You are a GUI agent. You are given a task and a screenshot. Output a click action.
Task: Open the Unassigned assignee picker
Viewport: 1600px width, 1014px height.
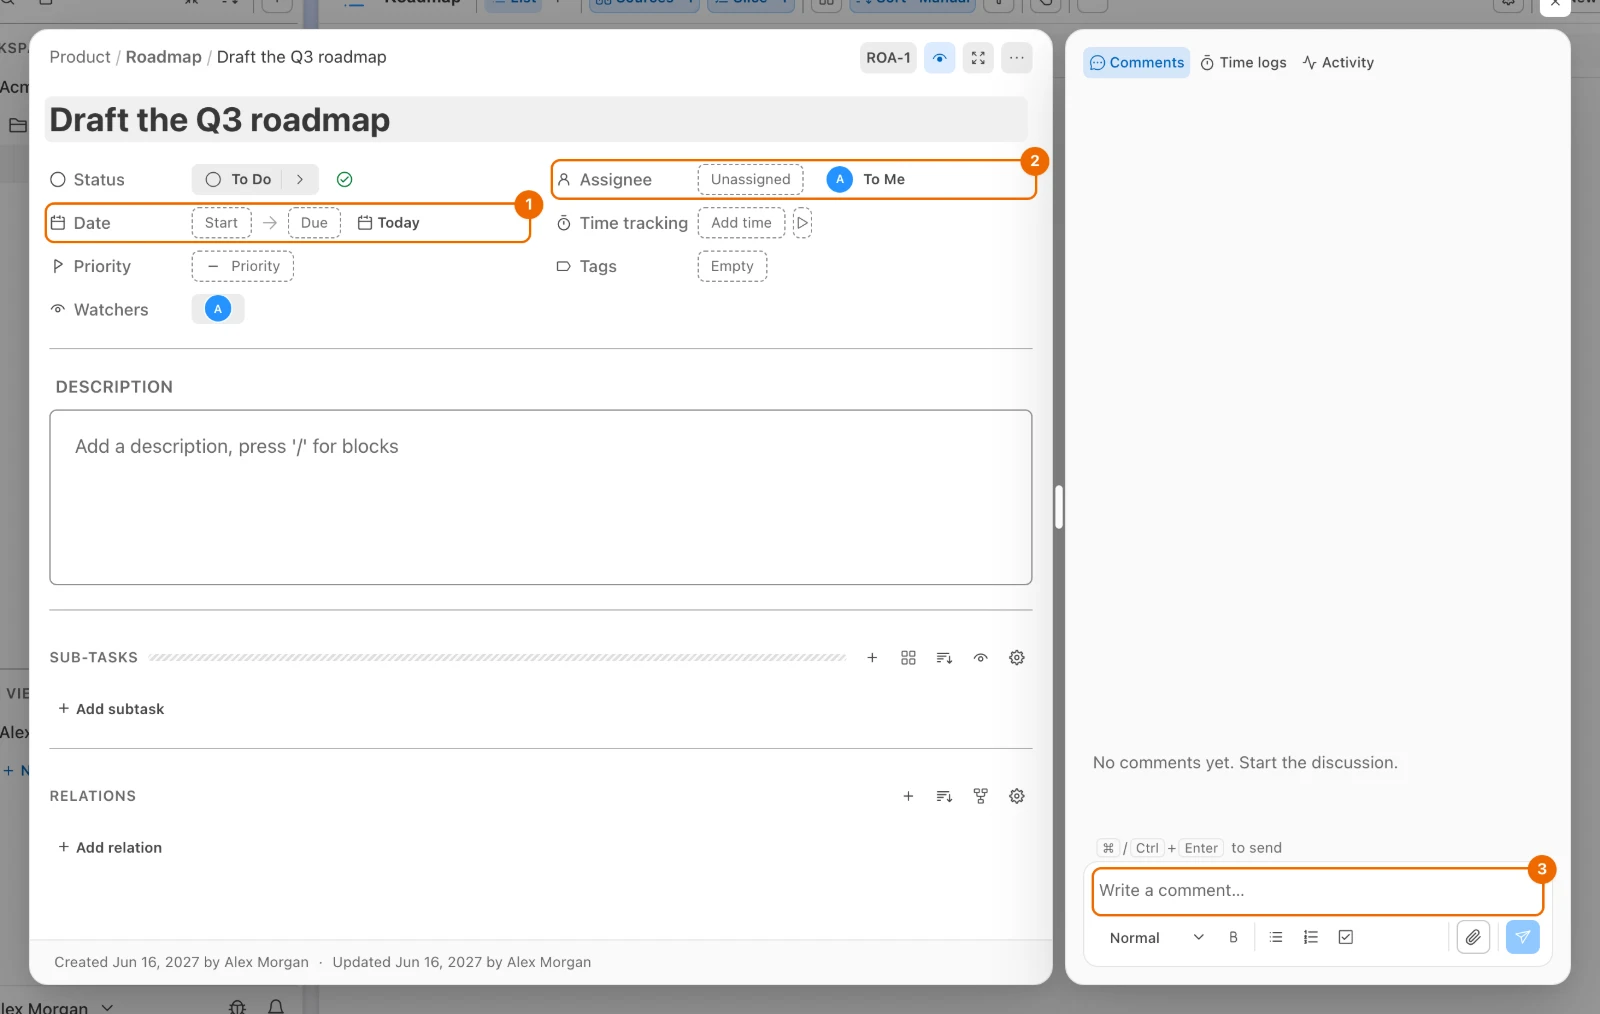click(750, 180)
